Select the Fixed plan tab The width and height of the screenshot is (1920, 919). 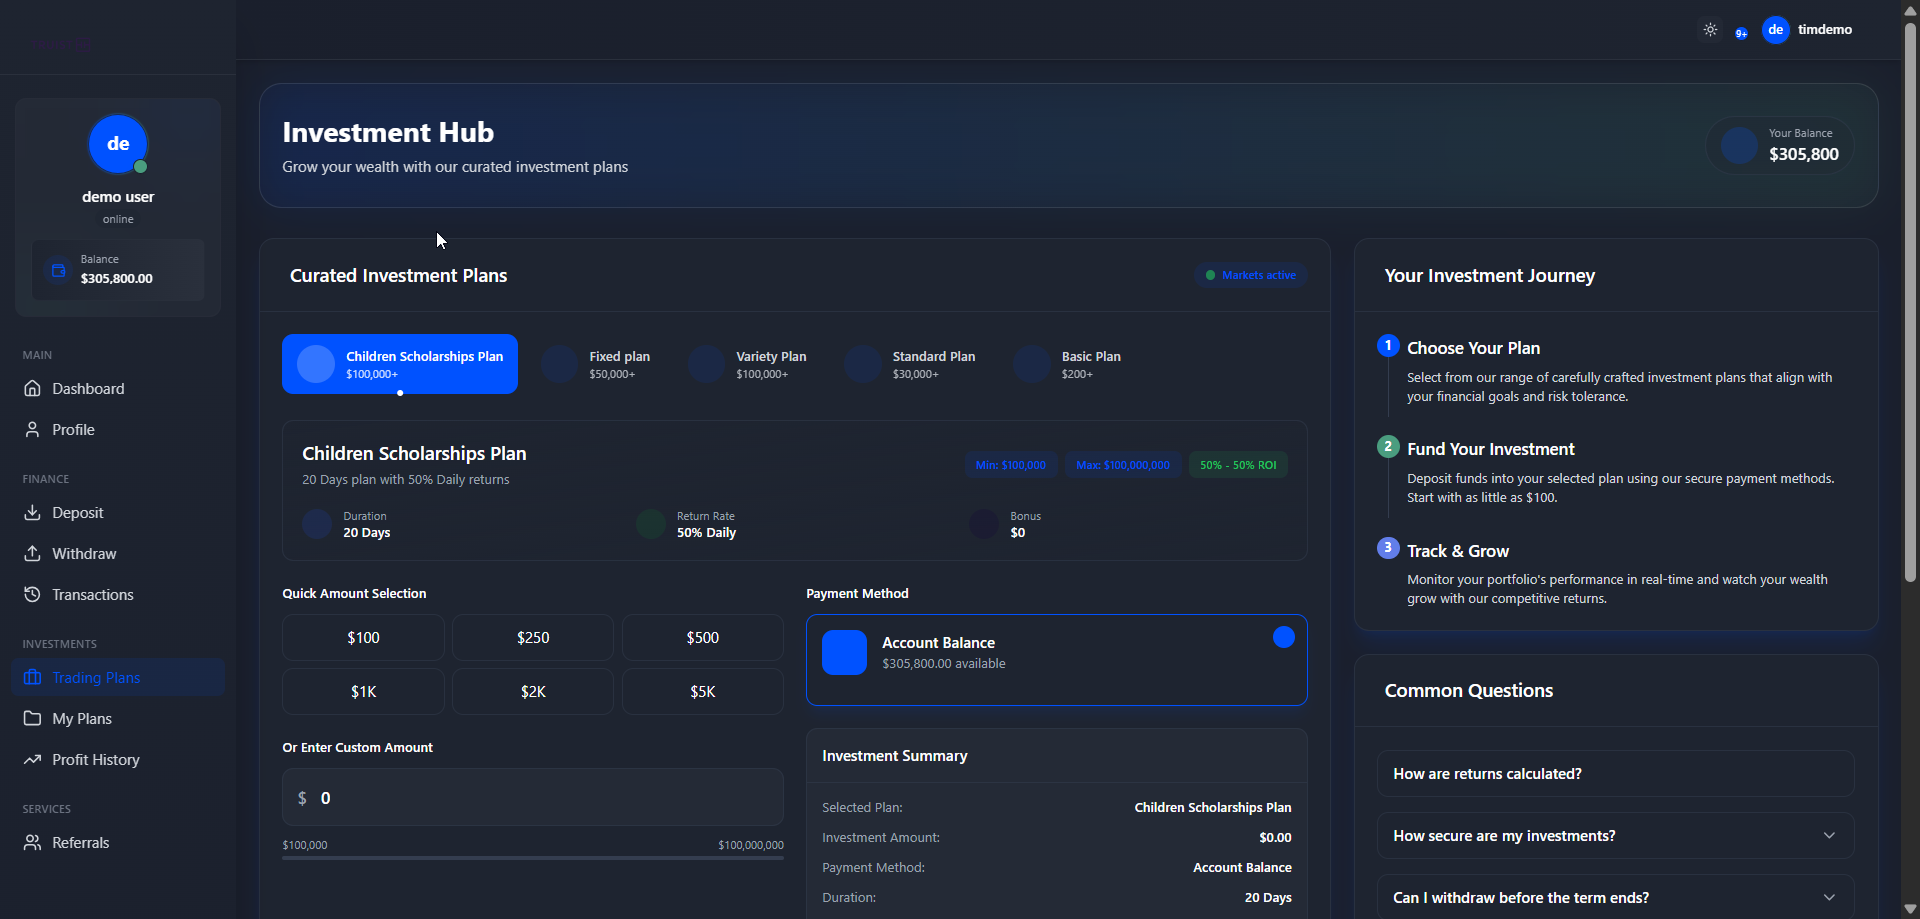[597, 364]
